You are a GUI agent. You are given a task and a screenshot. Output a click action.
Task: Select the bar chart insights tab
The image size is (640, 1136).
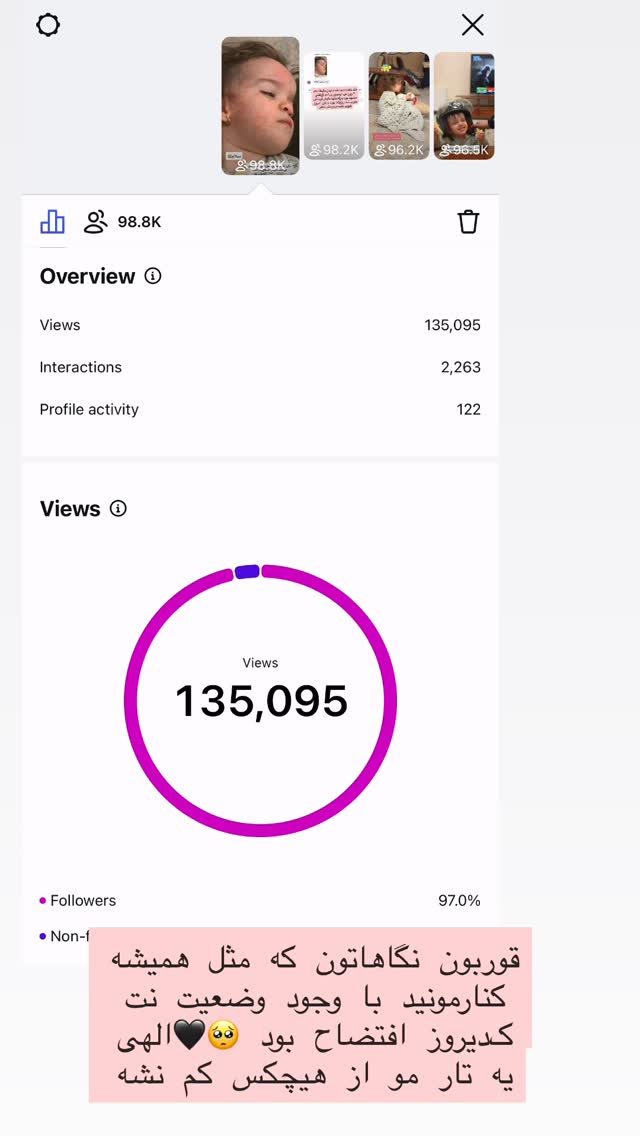(52, 222)
